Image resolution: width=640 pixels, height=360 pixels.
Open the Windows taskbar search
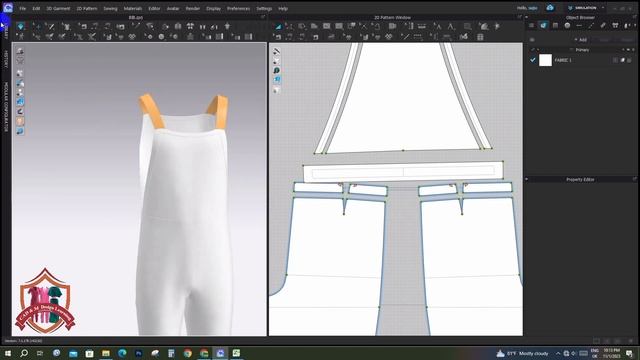point(24,353)
